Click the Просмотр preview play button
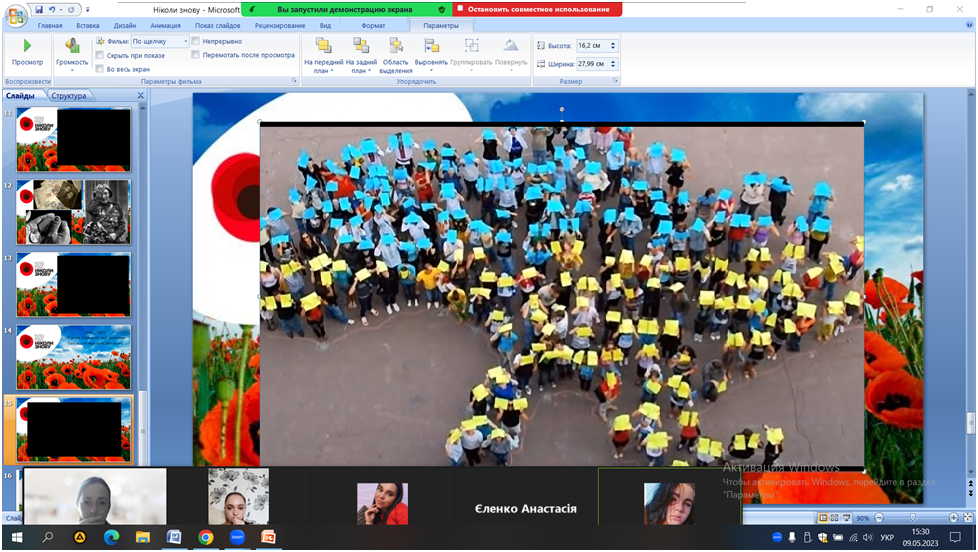The image size is (978, 552). (x=27, y=50)
